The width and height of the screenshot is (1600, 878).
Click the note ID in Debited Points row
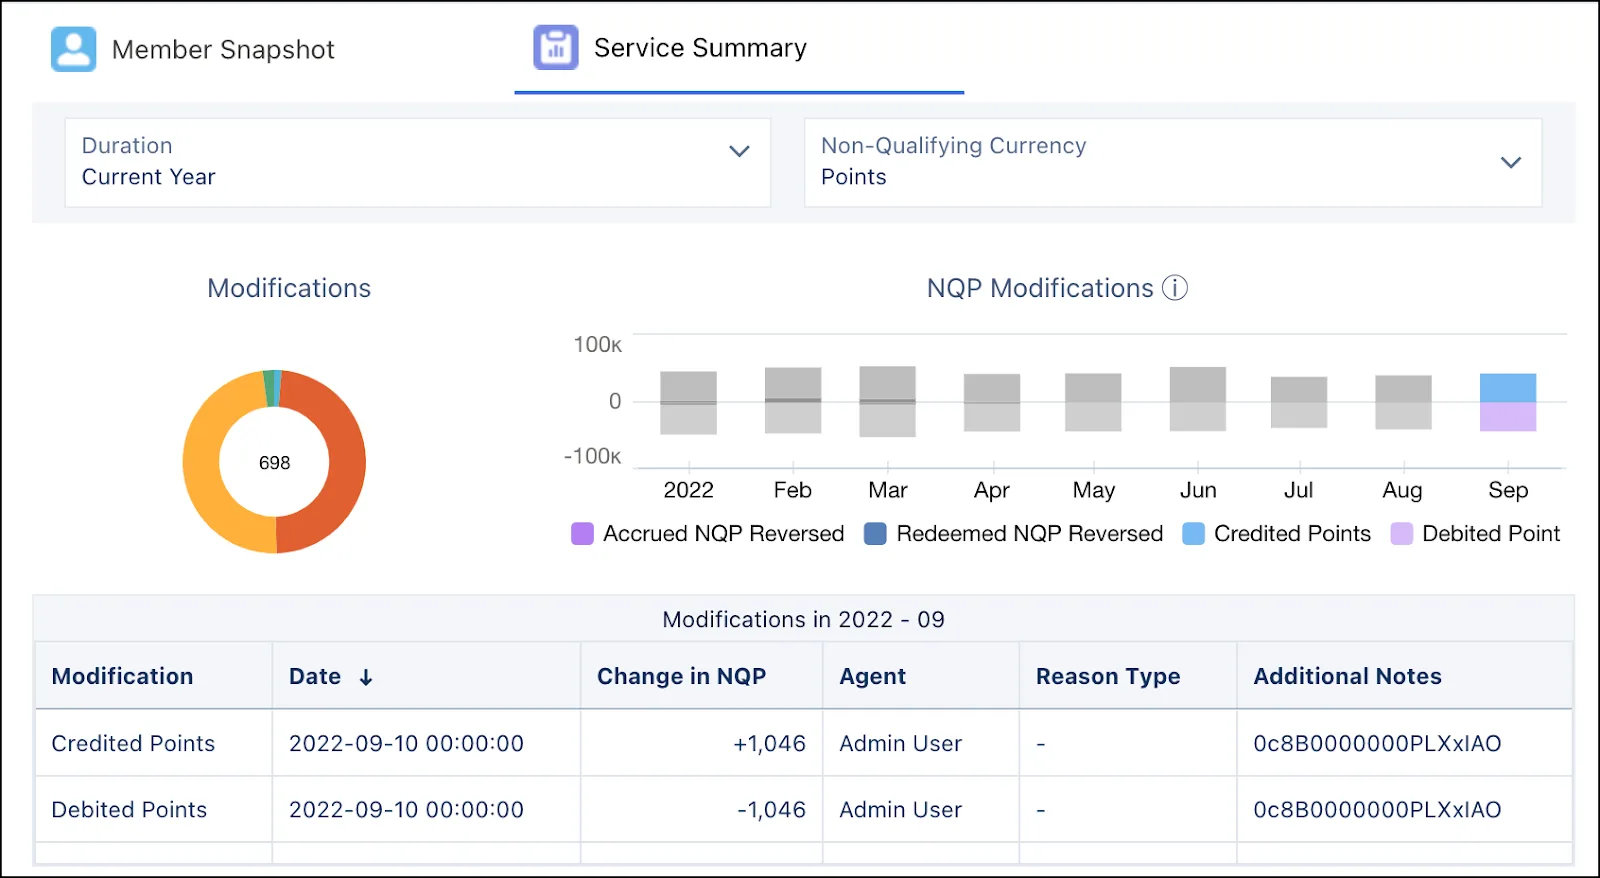(x=1377, y=810)
